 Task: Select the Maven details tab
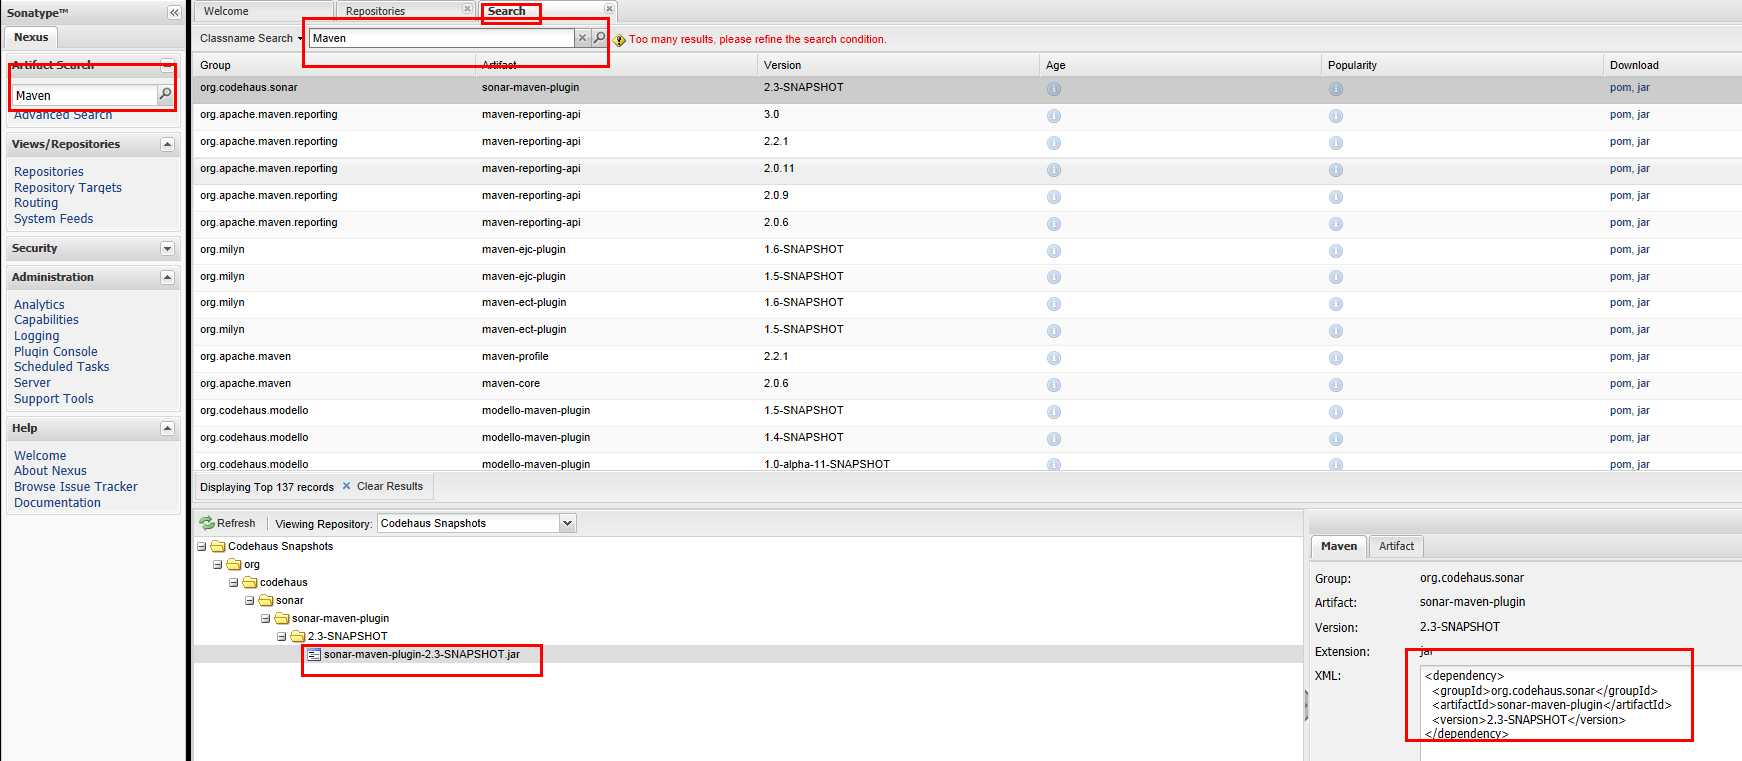[1338, 546]
